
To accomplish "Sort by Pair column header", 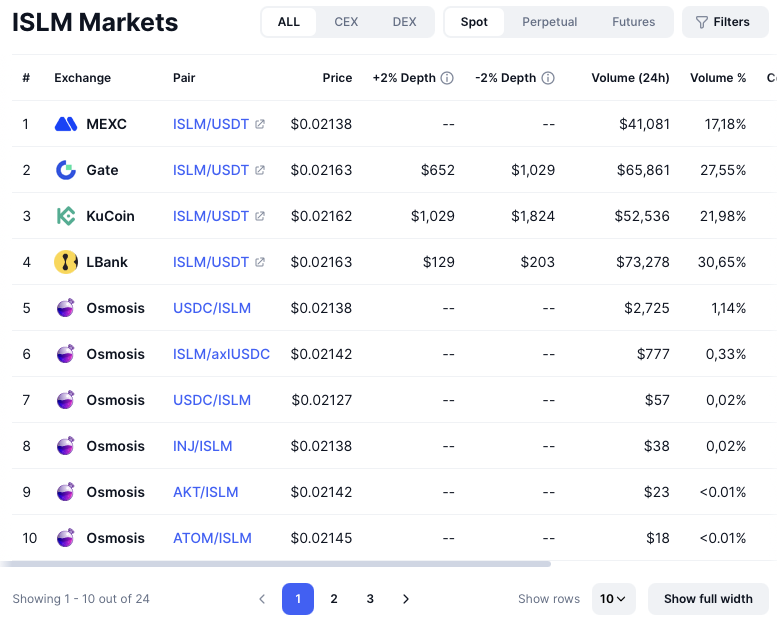I will click(x=184, y=78).
